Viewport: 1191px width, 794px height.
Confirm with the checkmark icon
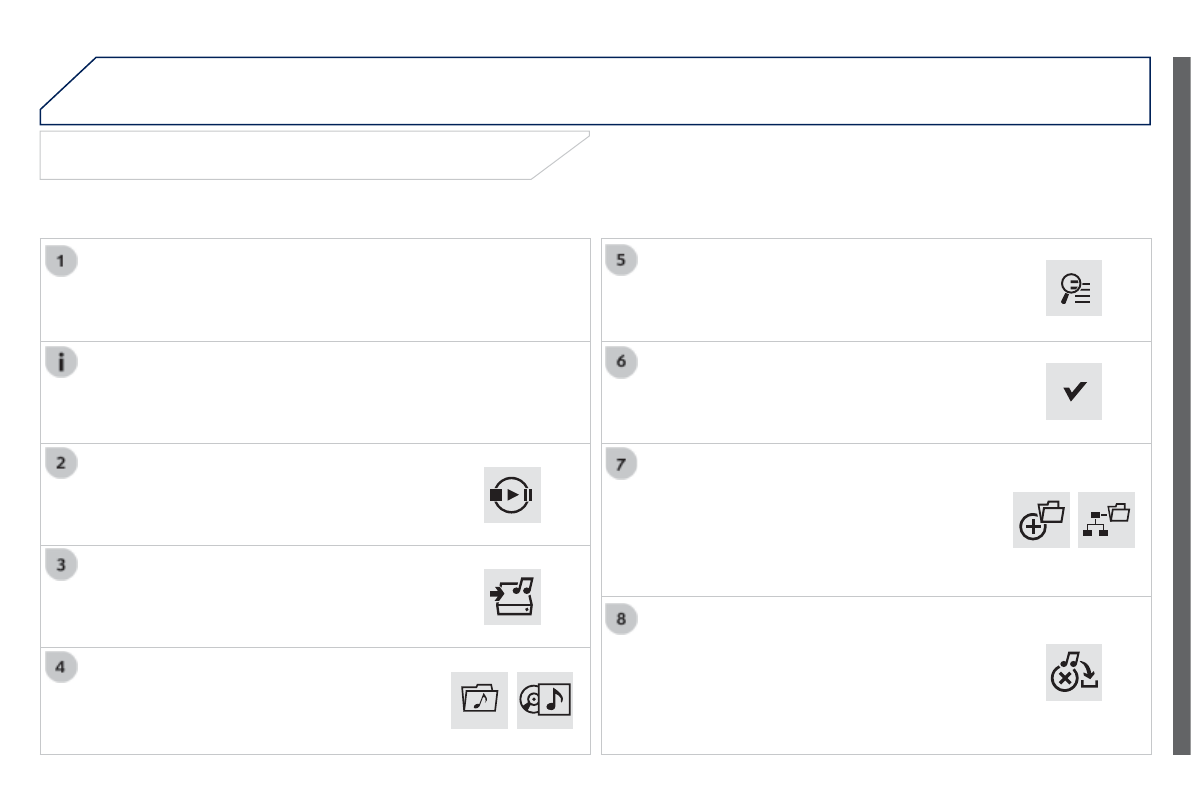point(1074,391)
